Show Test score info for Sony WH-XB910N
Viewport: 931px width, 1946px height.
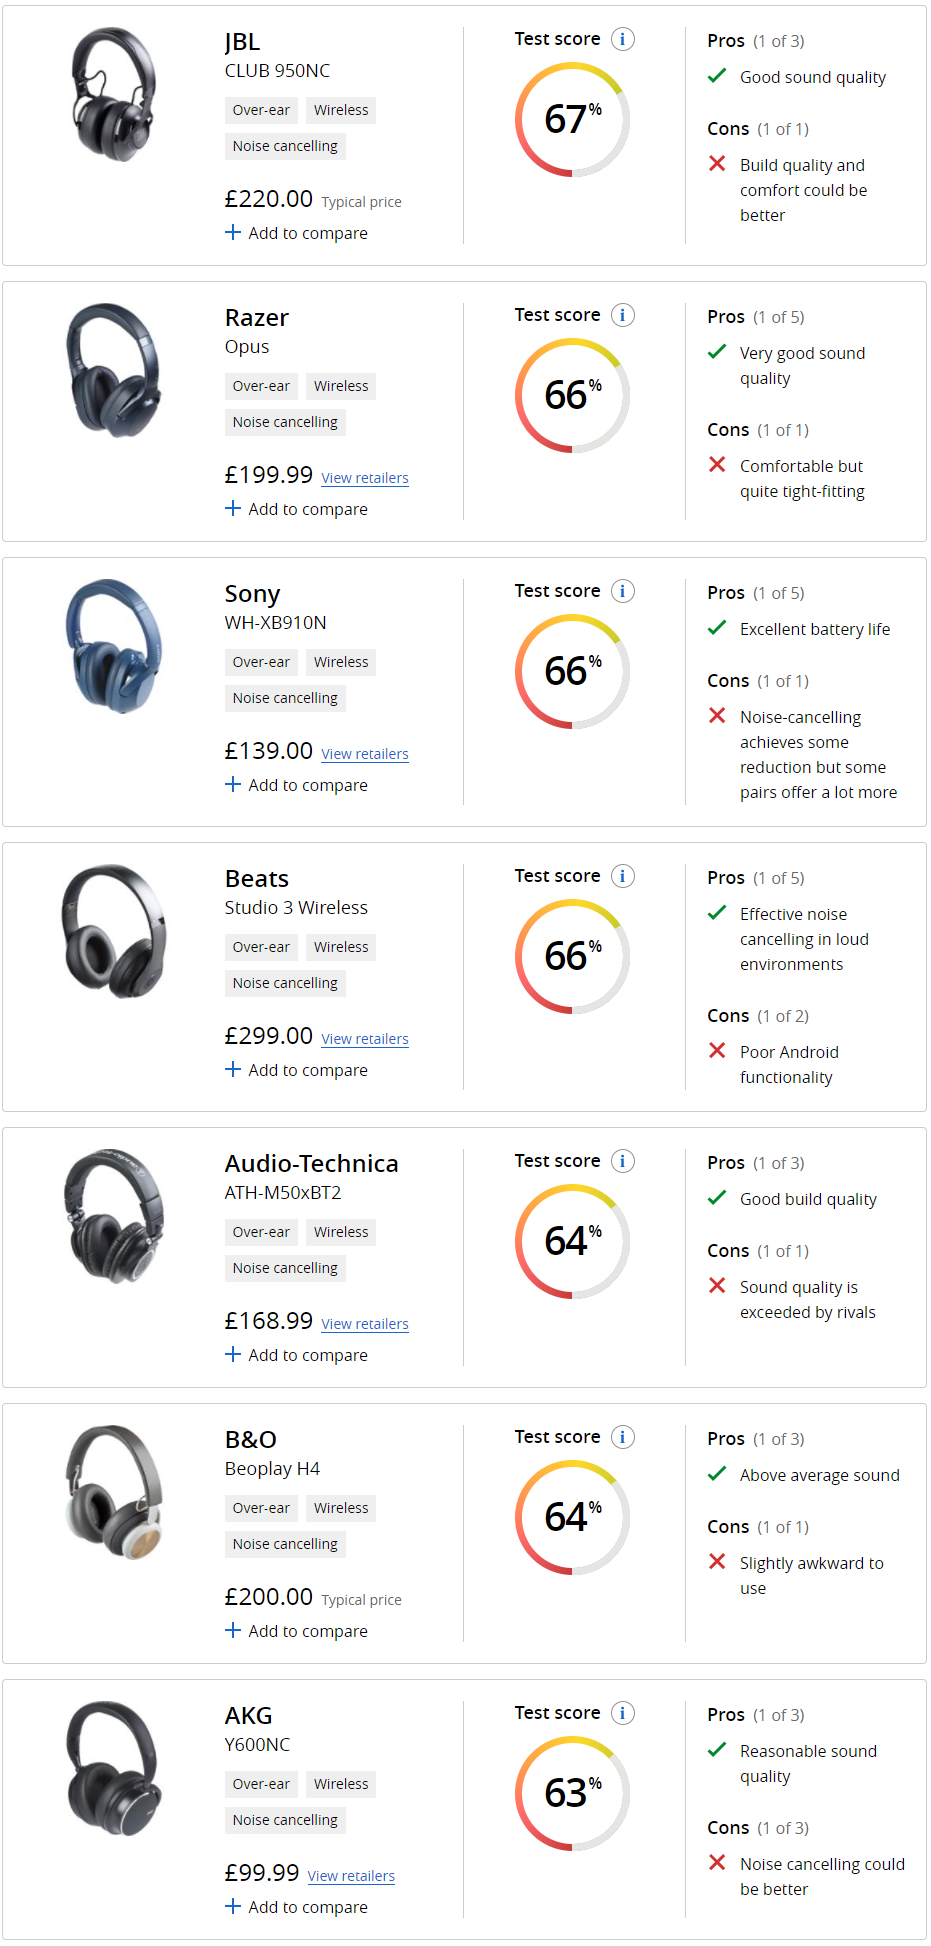pyautogui.click(x=623, y=592)
